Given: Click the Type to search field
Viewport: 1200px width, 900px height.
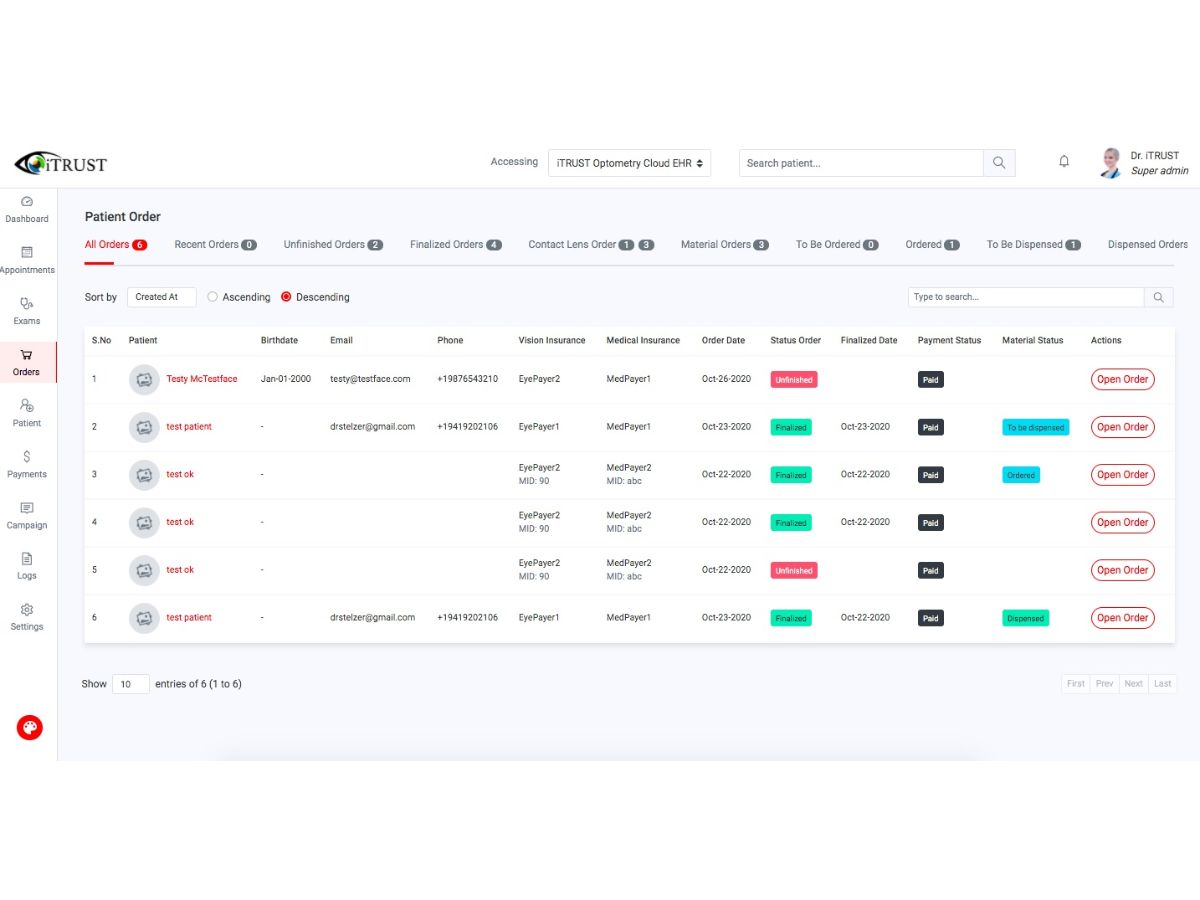Looking at the screenshot, I should (1026, 297).
